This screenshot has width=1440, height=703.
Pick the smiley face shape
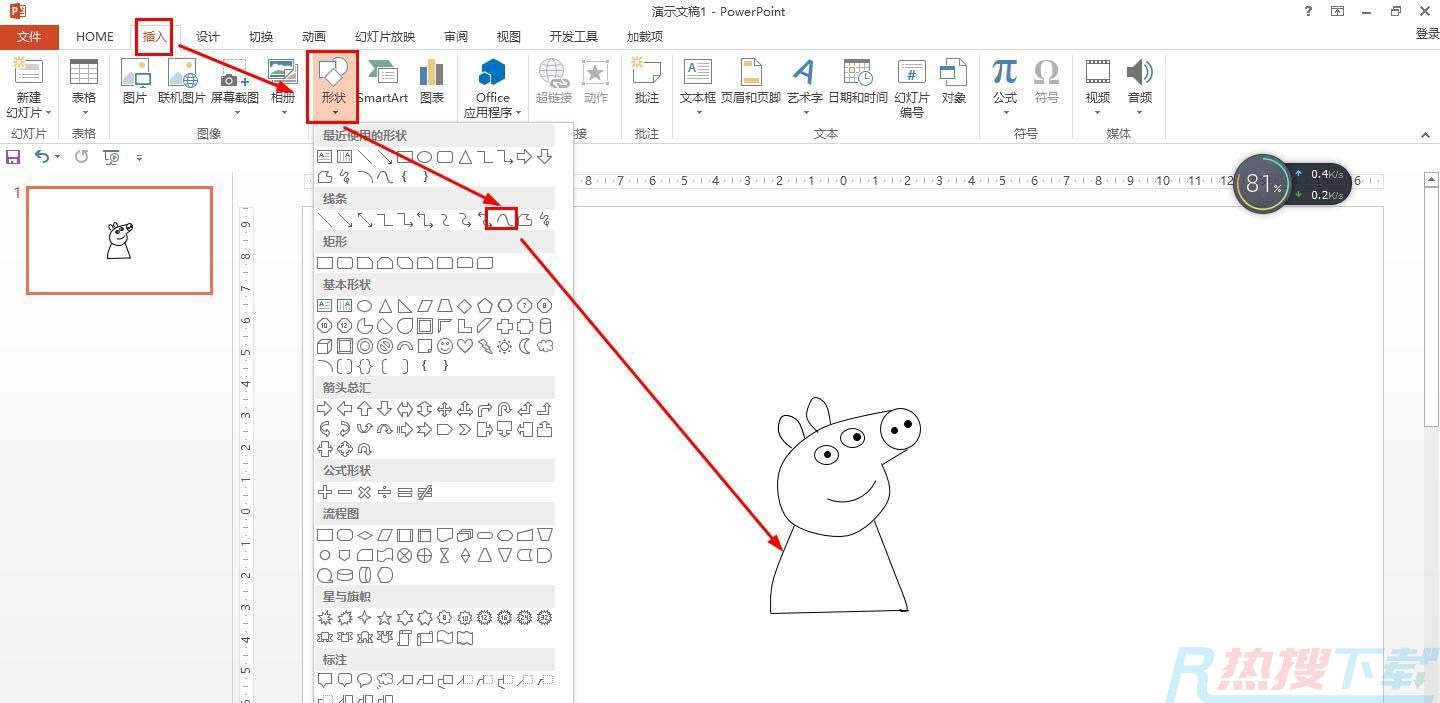[445, 346]
